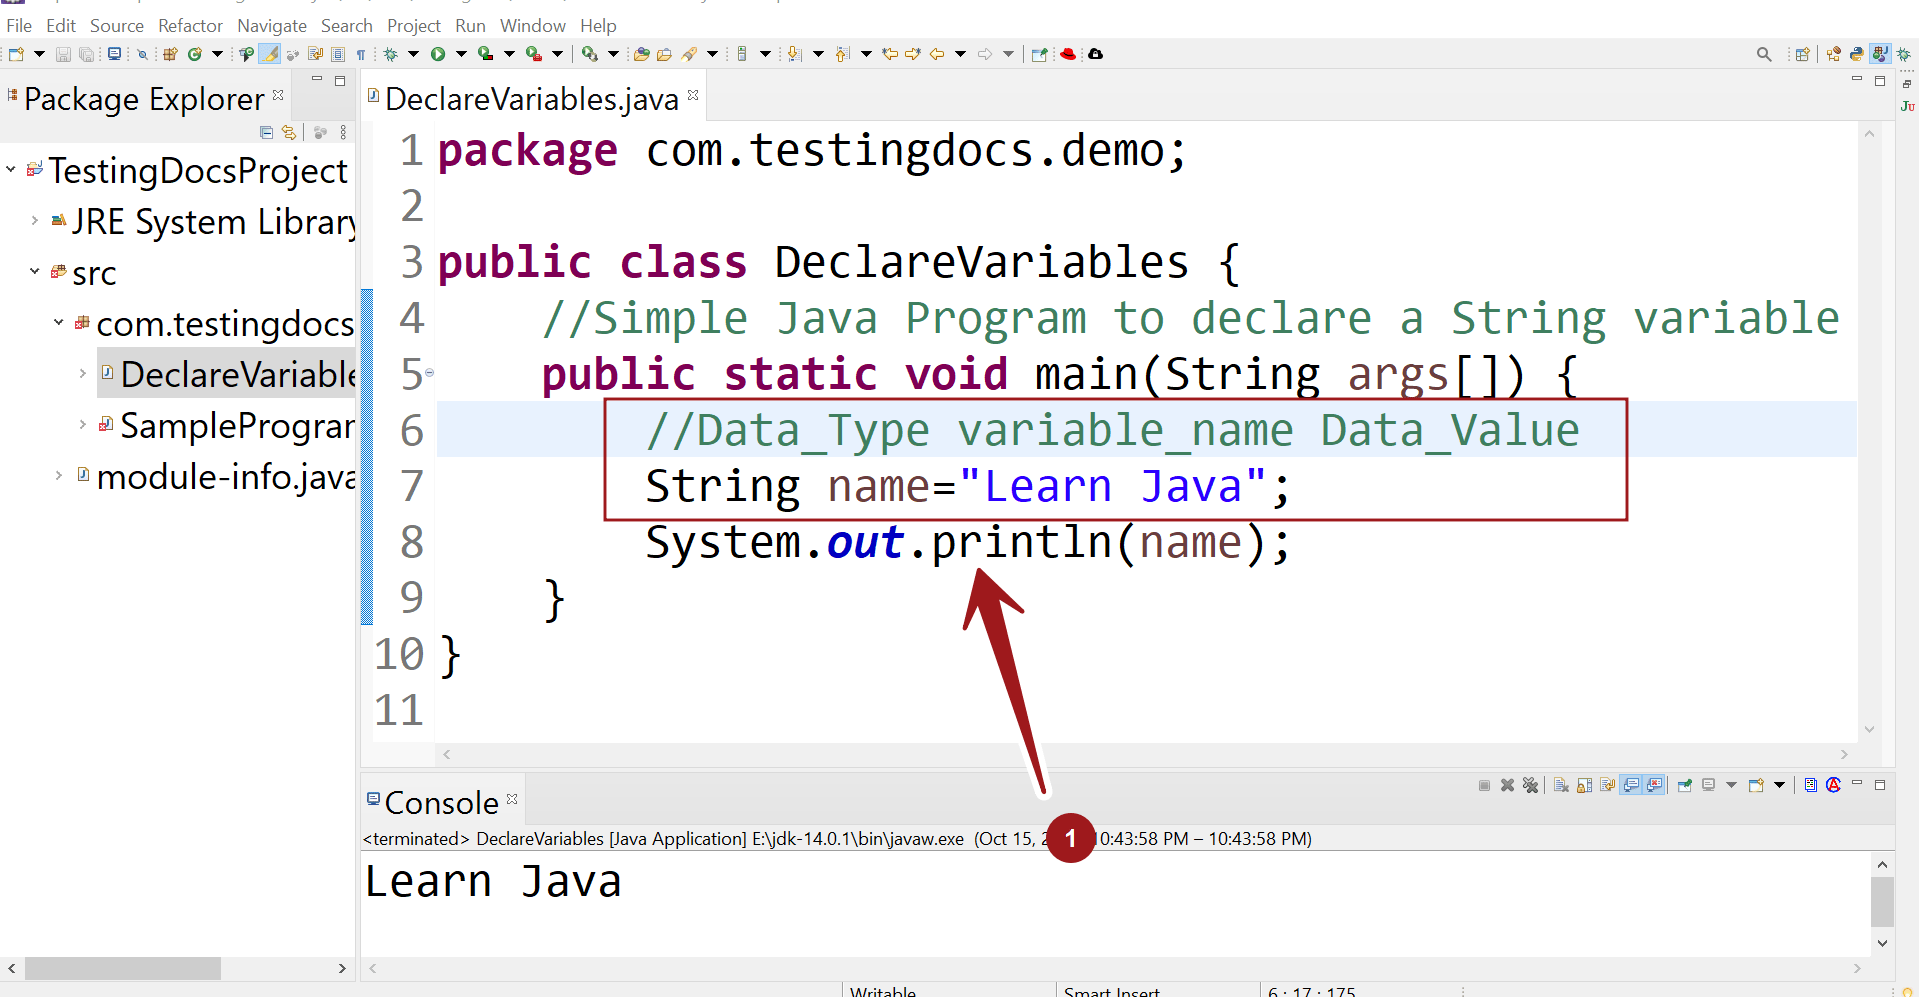
Task: Clear the Console output
Action: [x=1561, y=785]
